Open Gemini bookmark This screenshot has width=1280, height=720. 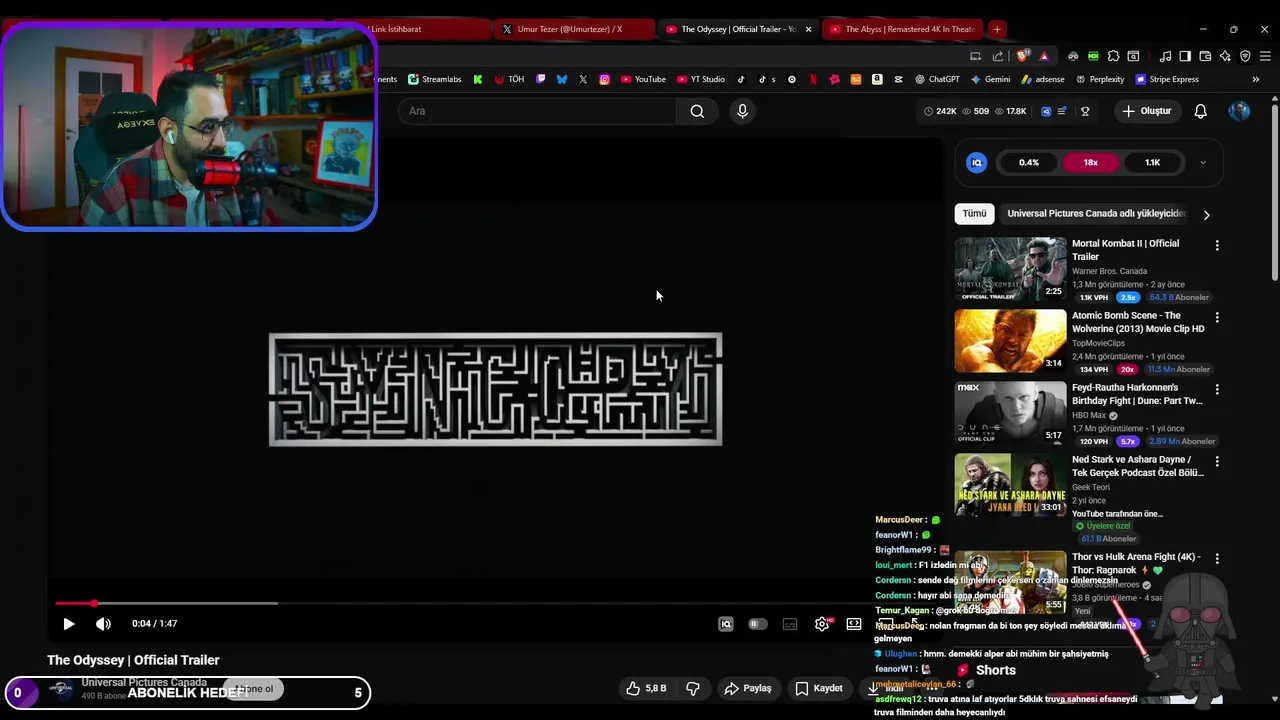click(x=989, y=79)
